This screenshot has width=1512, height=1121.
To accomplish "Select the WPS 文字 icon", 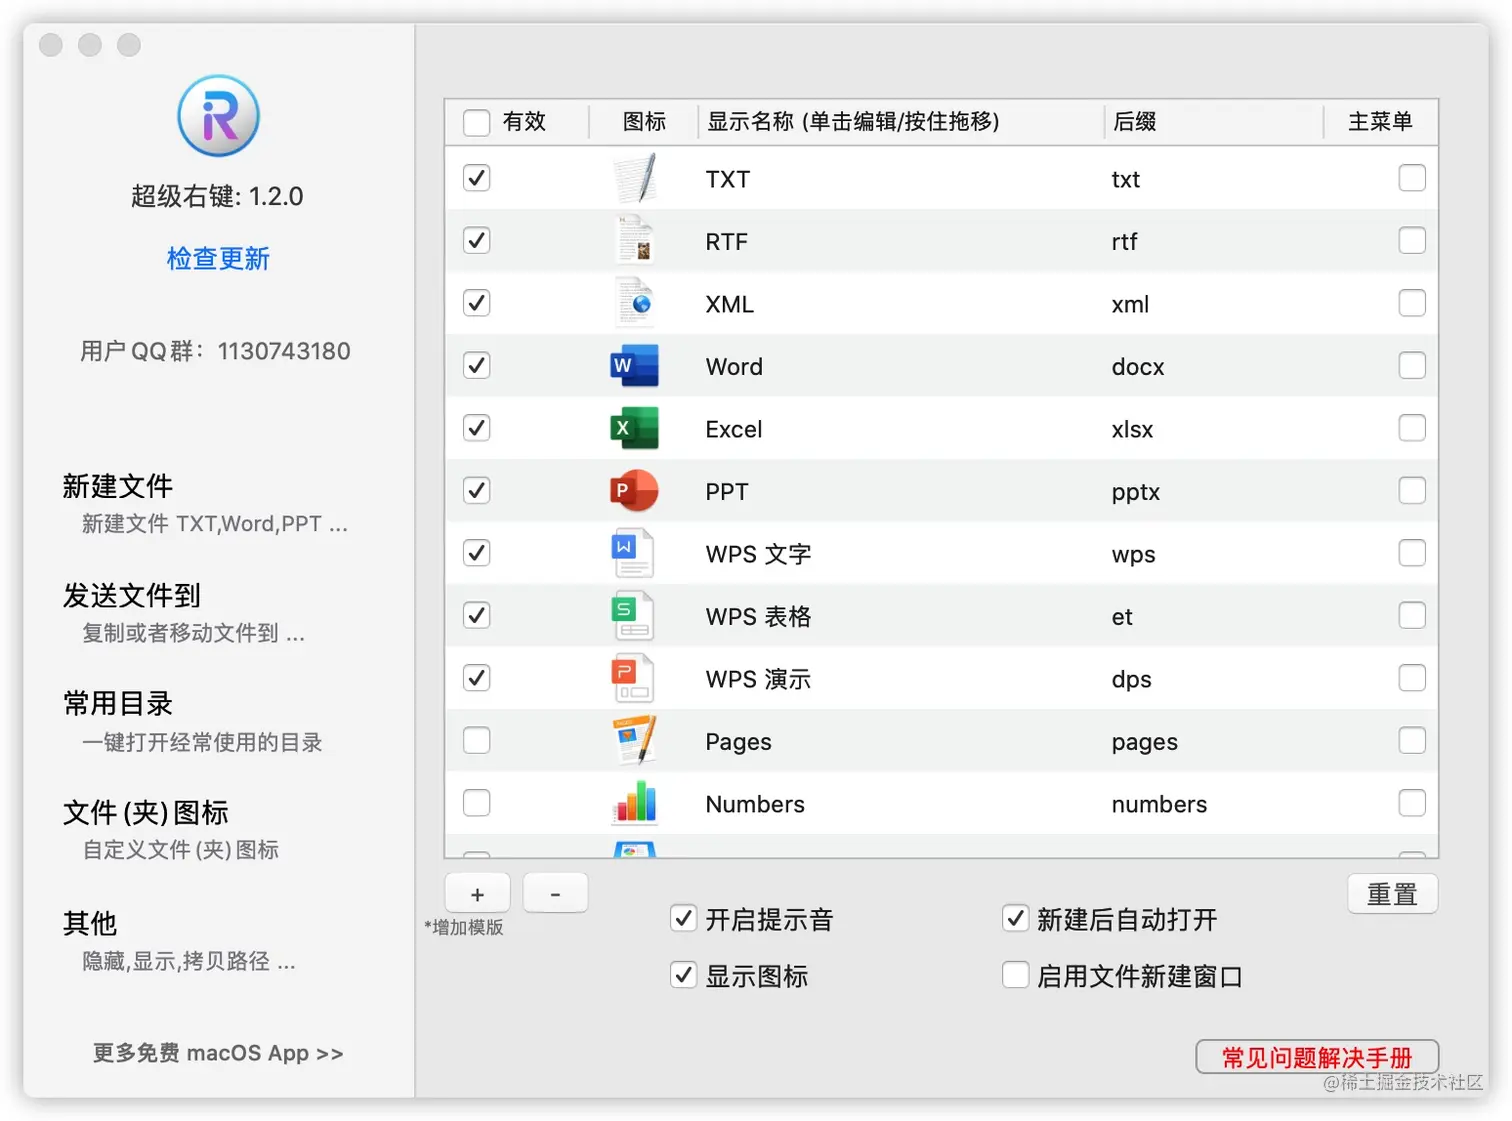I will tap(633, 553).
